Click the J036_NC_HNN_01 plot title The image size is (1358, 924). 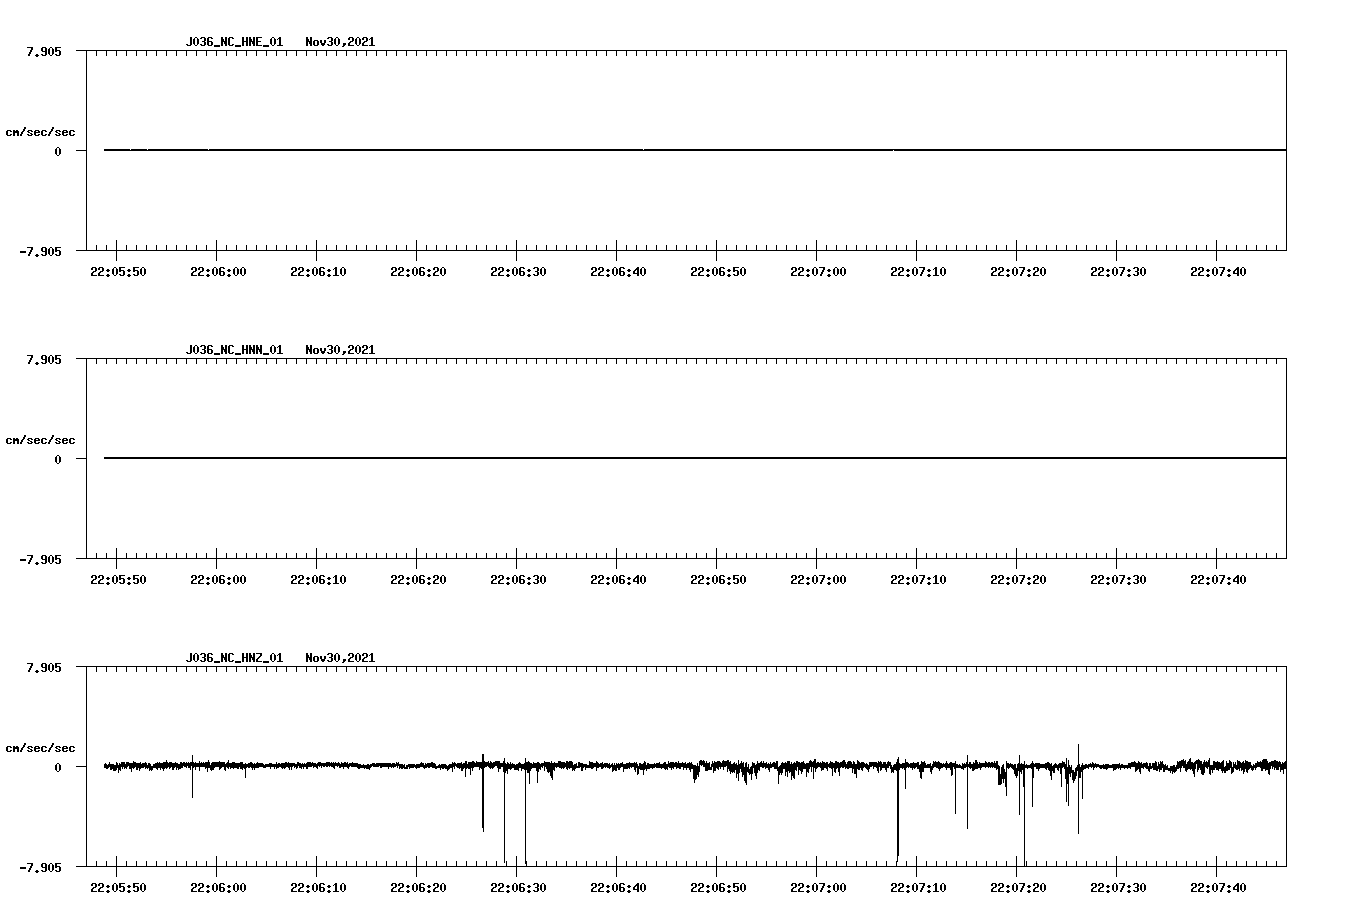234,350
